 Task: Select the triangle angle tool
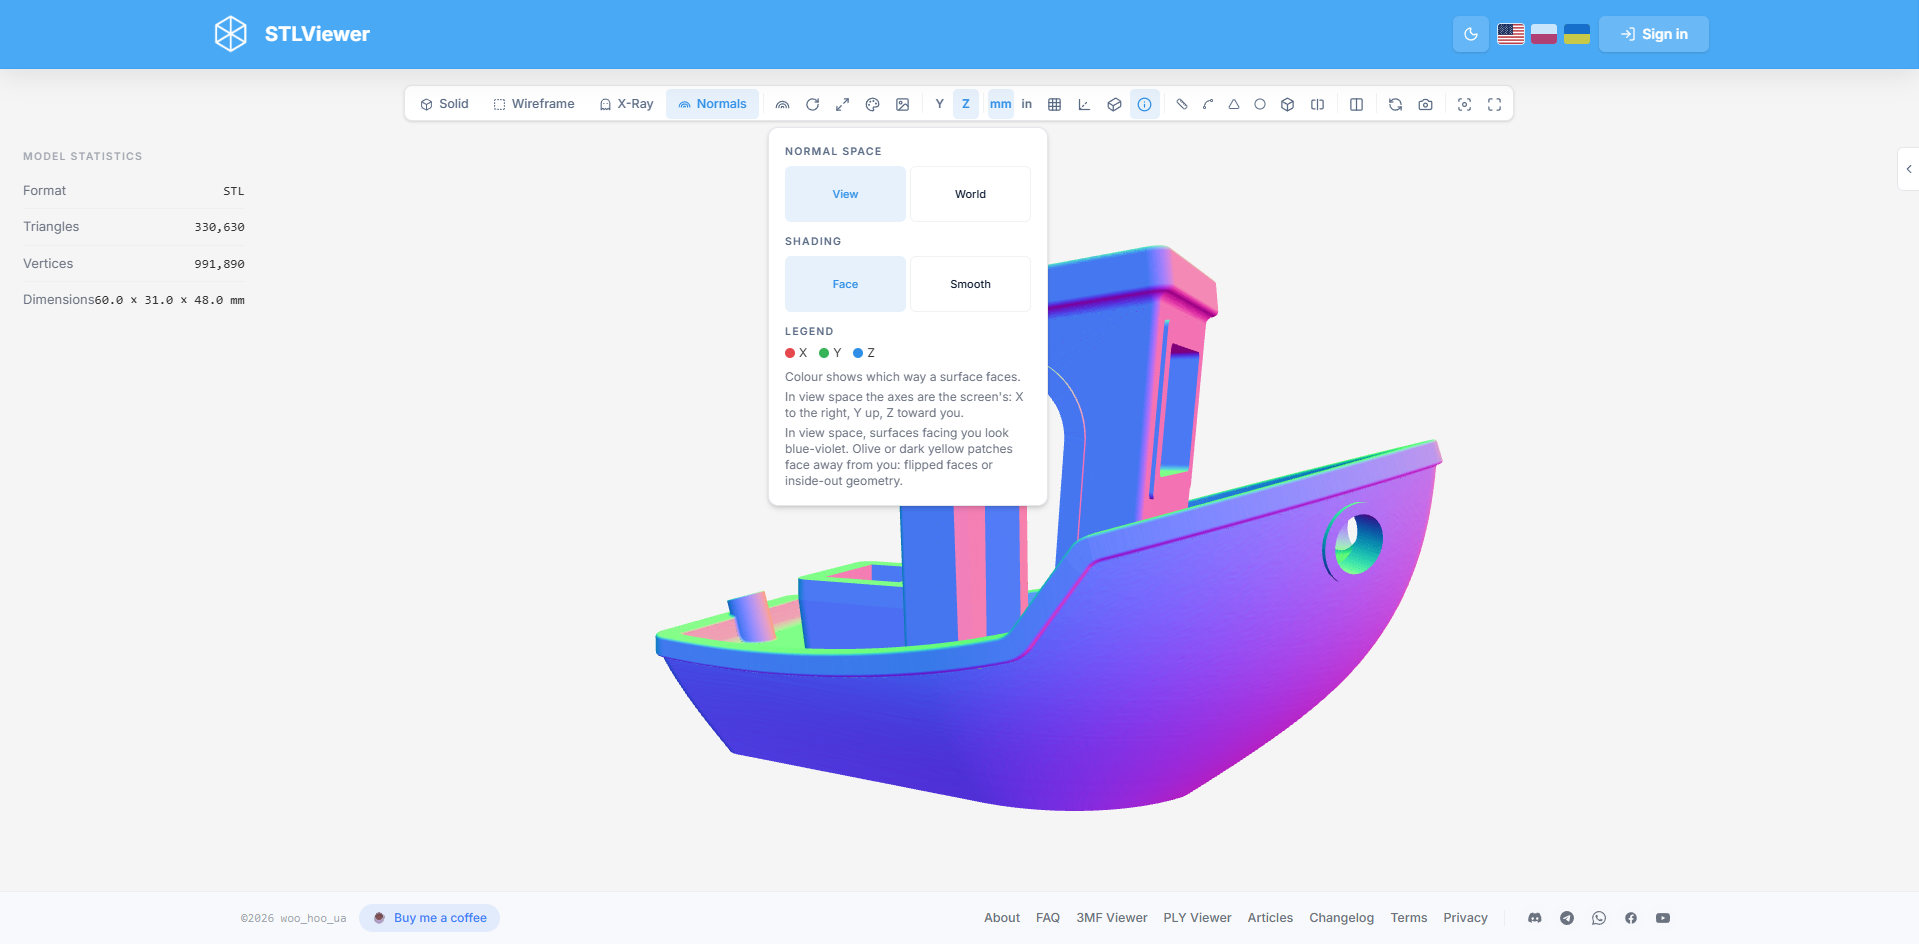pyautogui.click(x=1234, y=104)
